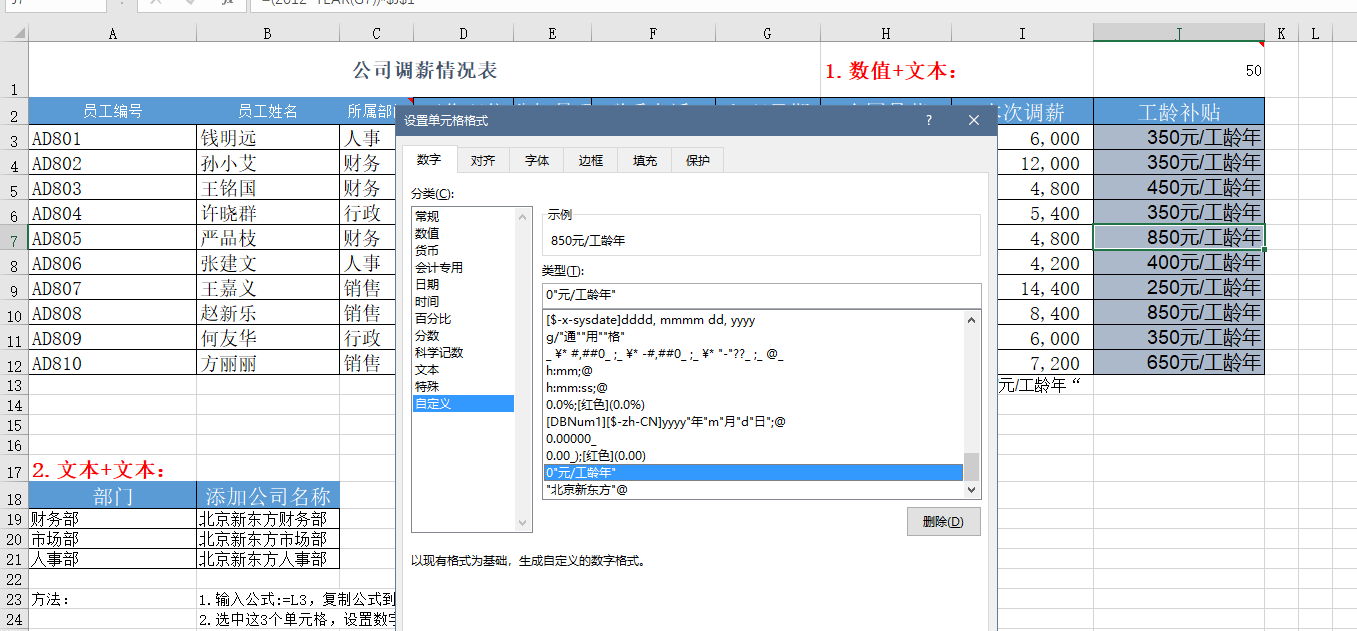Select 文本 category
1357x631 pixels.
pos(463,369)
